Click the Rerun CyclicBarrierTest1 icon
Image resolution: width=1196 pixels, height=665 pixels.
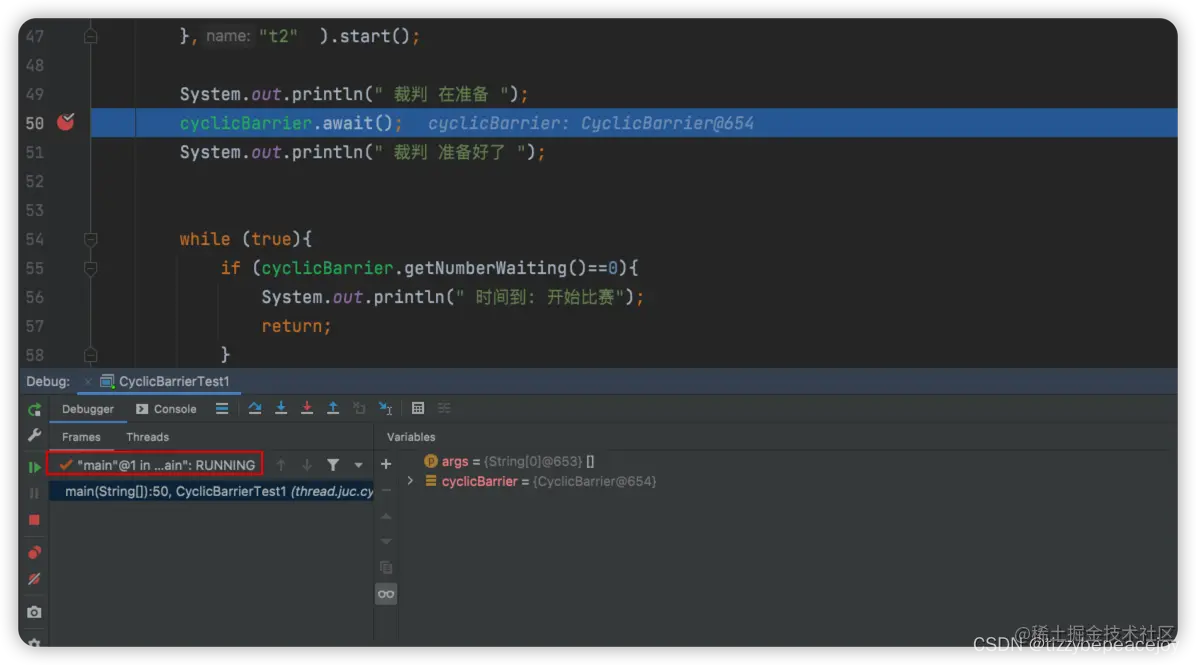coord(34,410)
